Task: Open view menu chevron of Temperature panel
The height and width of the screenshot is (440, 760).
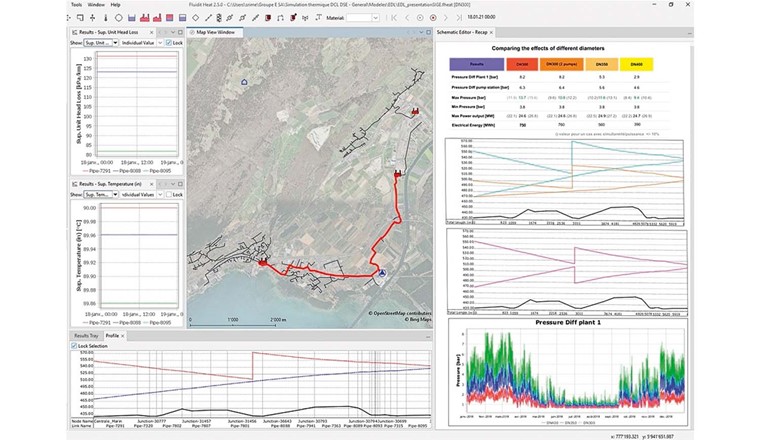Action: pos(173,184)
